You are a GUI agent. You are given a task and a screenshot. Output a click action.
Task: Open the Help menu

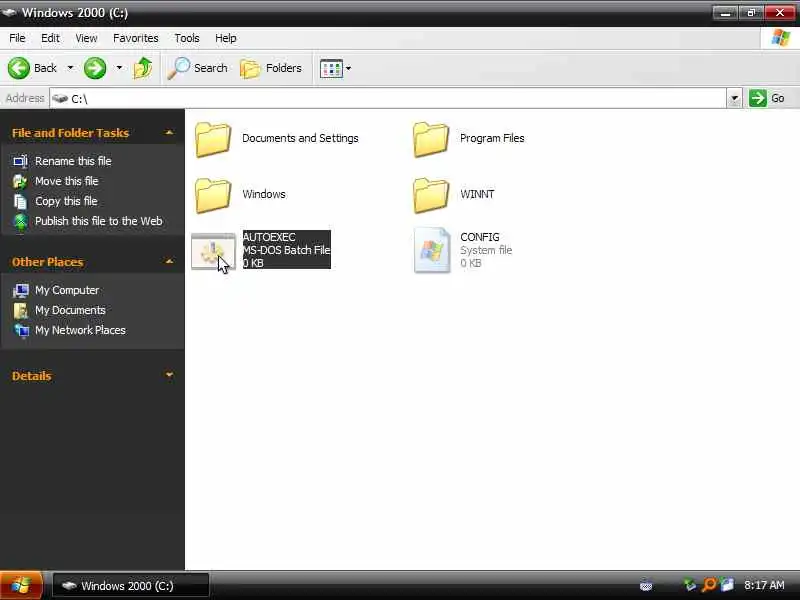pos(226,38)
